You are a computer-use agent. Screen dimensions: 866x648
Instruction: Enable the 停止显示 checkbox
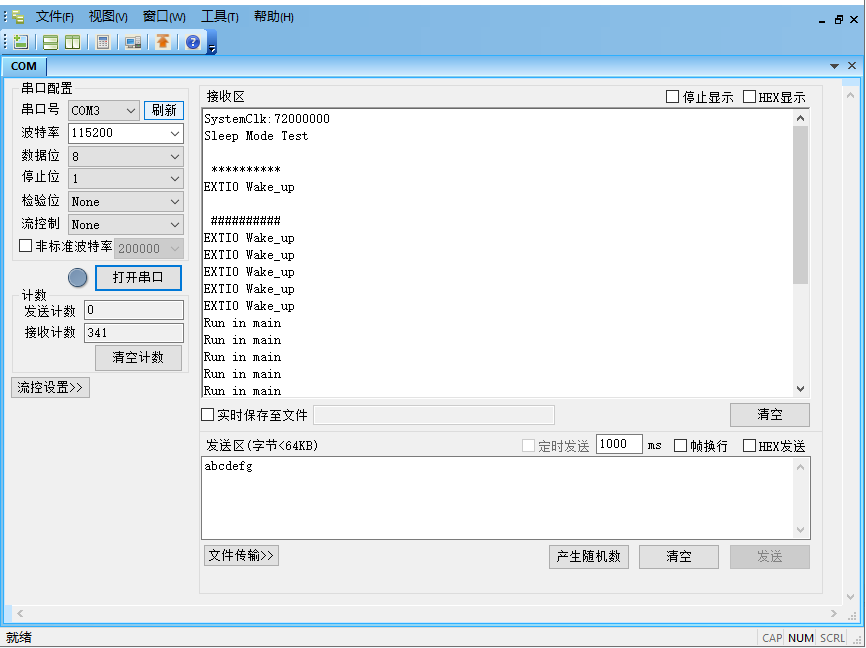click(672, 97)
